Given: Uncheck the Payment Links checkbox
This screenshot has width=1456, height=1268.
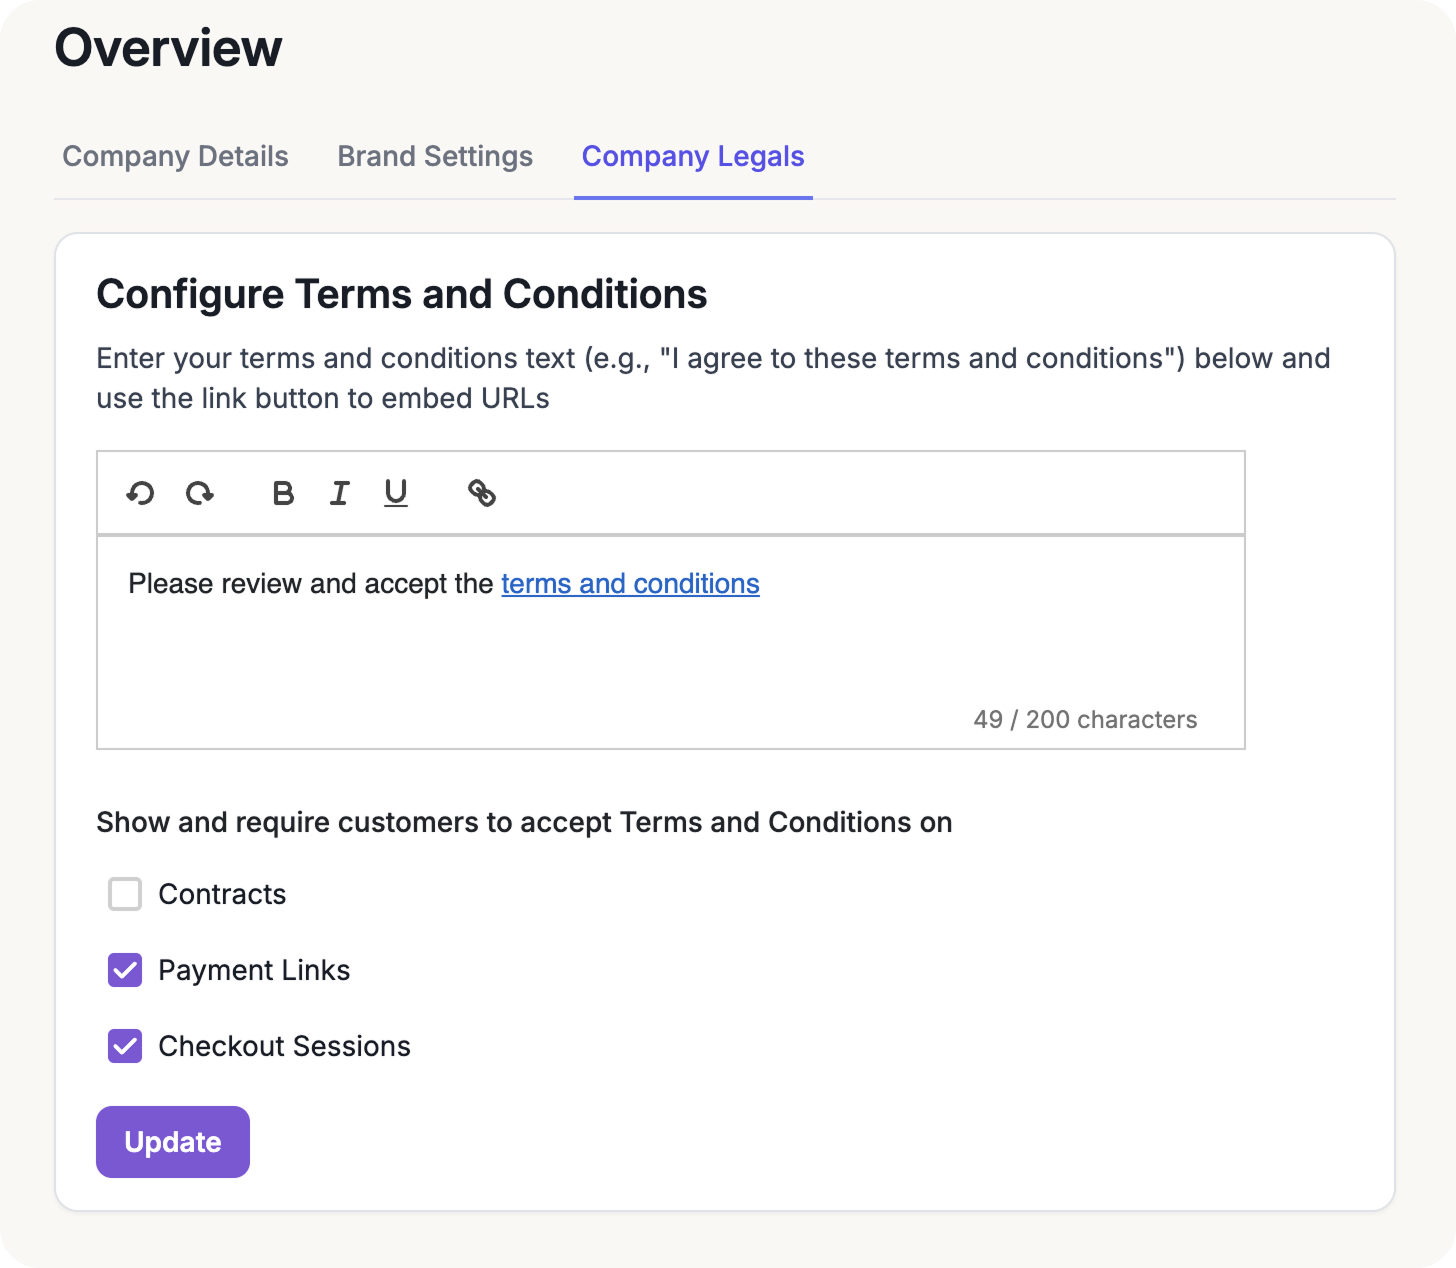Looking at the screenshot, I should tap(125, 970).
